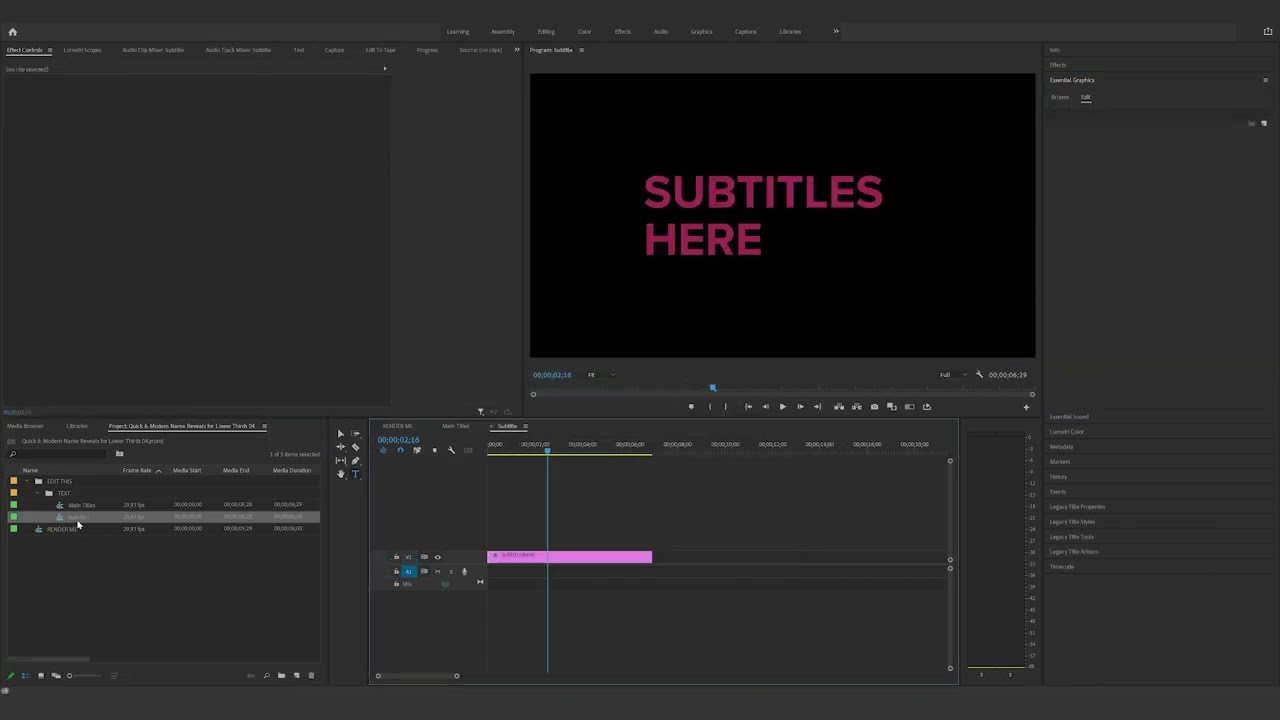Click Mark Out button
This screenshot has width=1280, height=720.
(726, 407)
